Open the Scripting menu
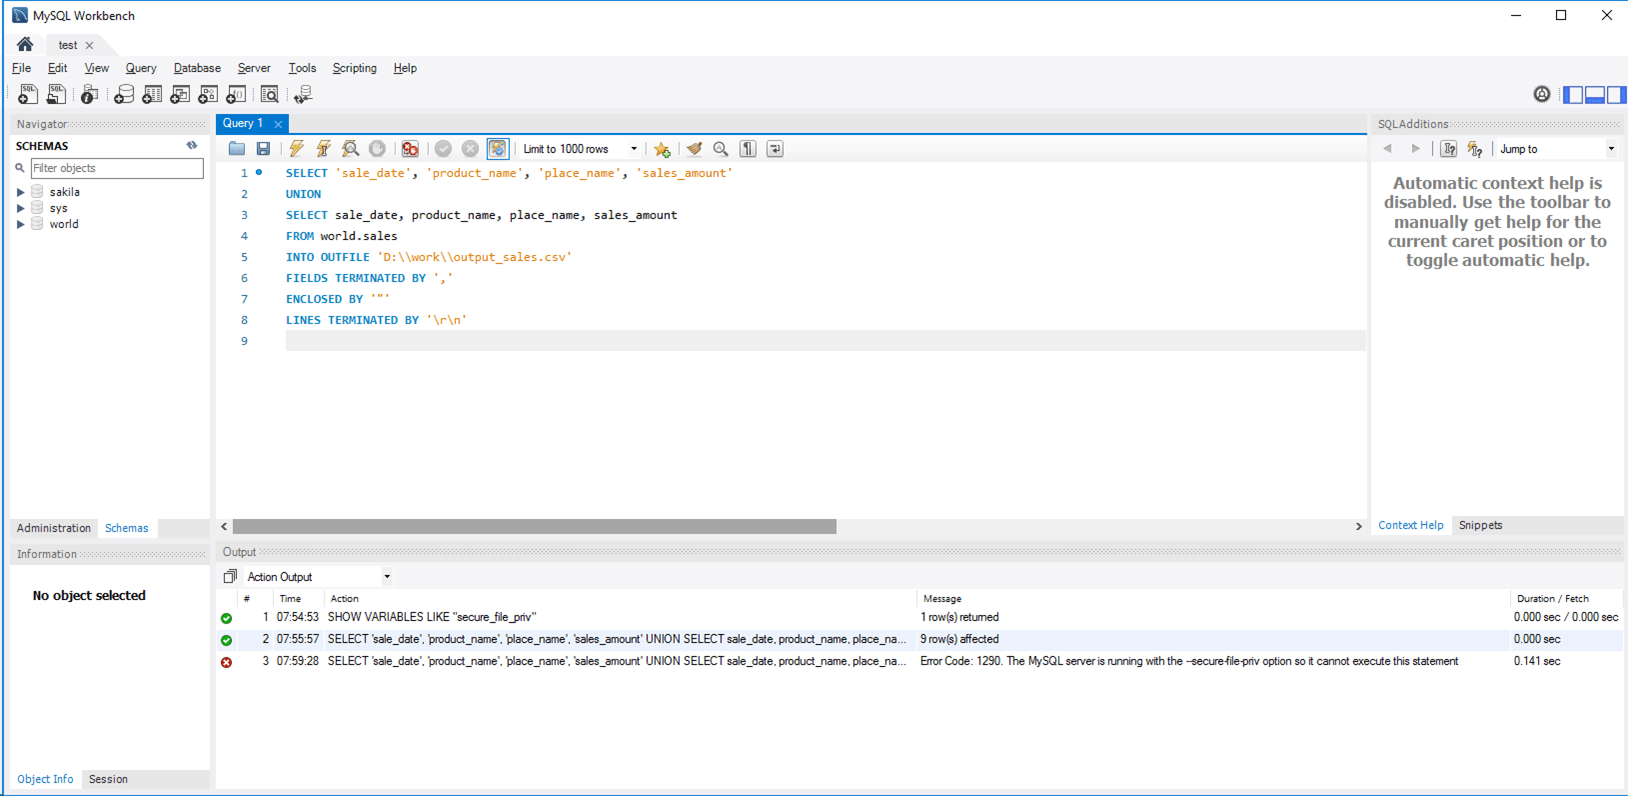The width and height of the screenshot is (1628, 796). coord(355,68)
